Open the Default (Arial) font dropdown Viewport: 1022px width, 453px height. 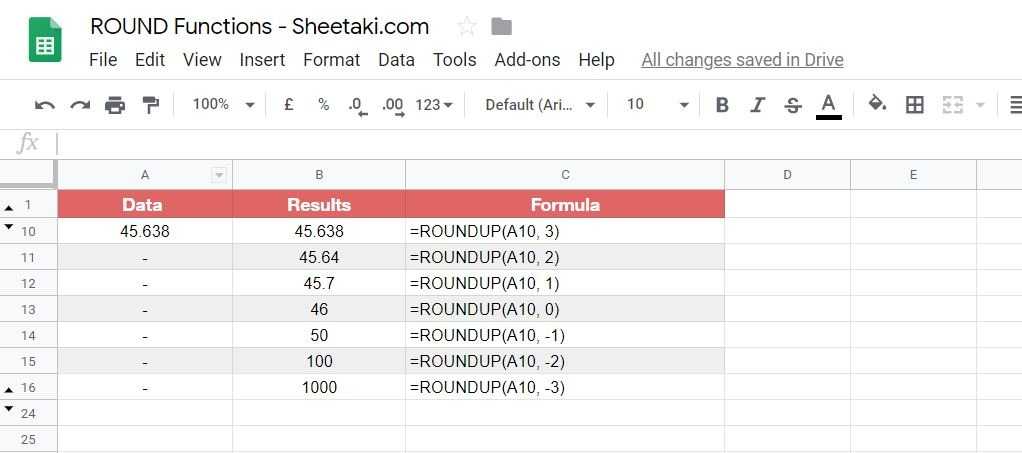pyautogui.click(x=540, y=104)
